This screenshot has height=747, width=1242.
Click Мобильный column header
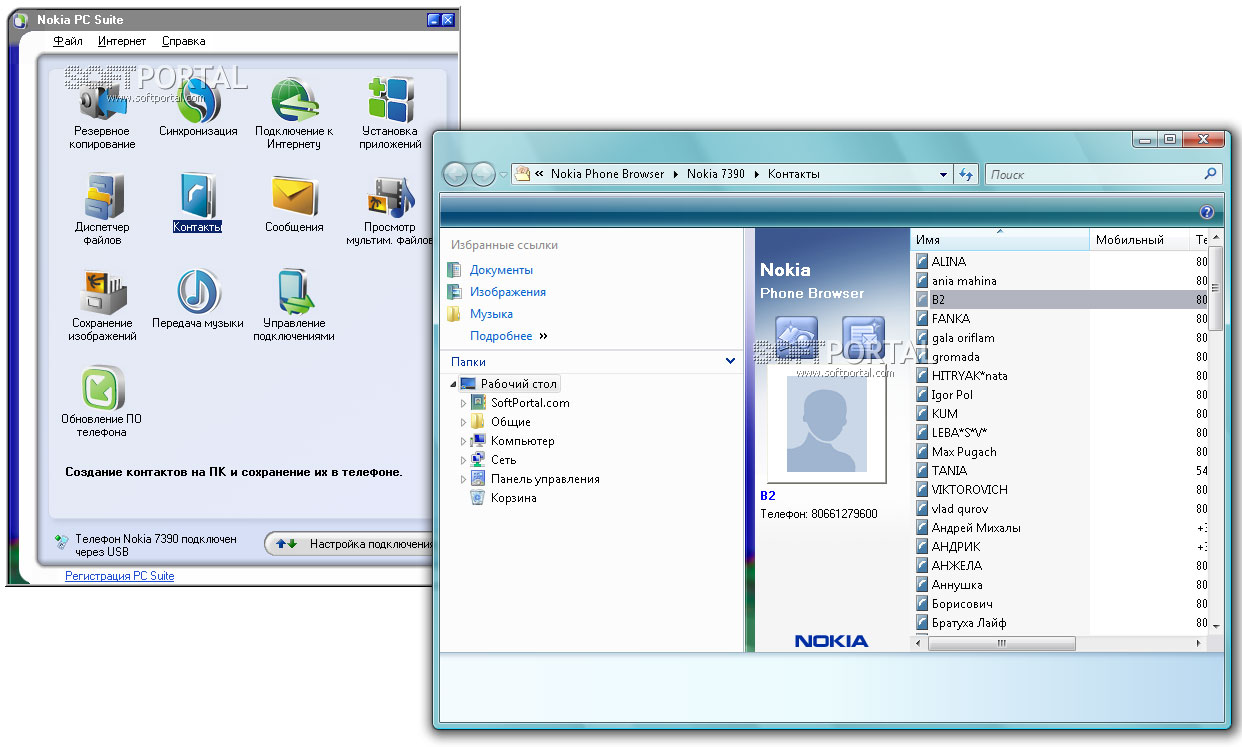(x=1139, y=240)
